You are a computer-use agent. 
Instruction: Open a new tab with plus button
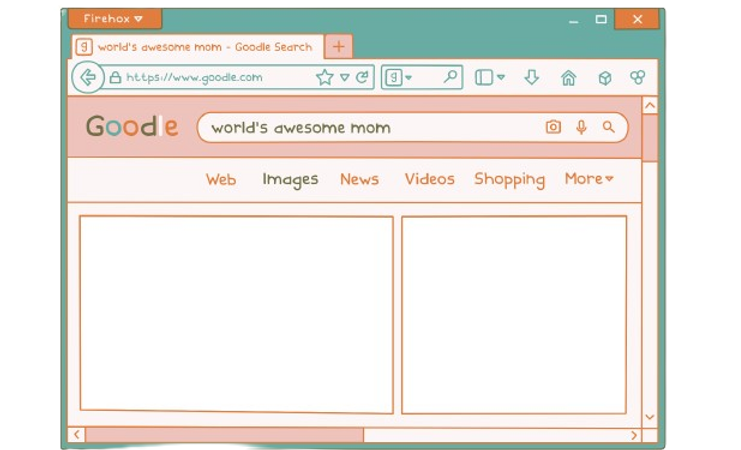click(x=338, y=47)
